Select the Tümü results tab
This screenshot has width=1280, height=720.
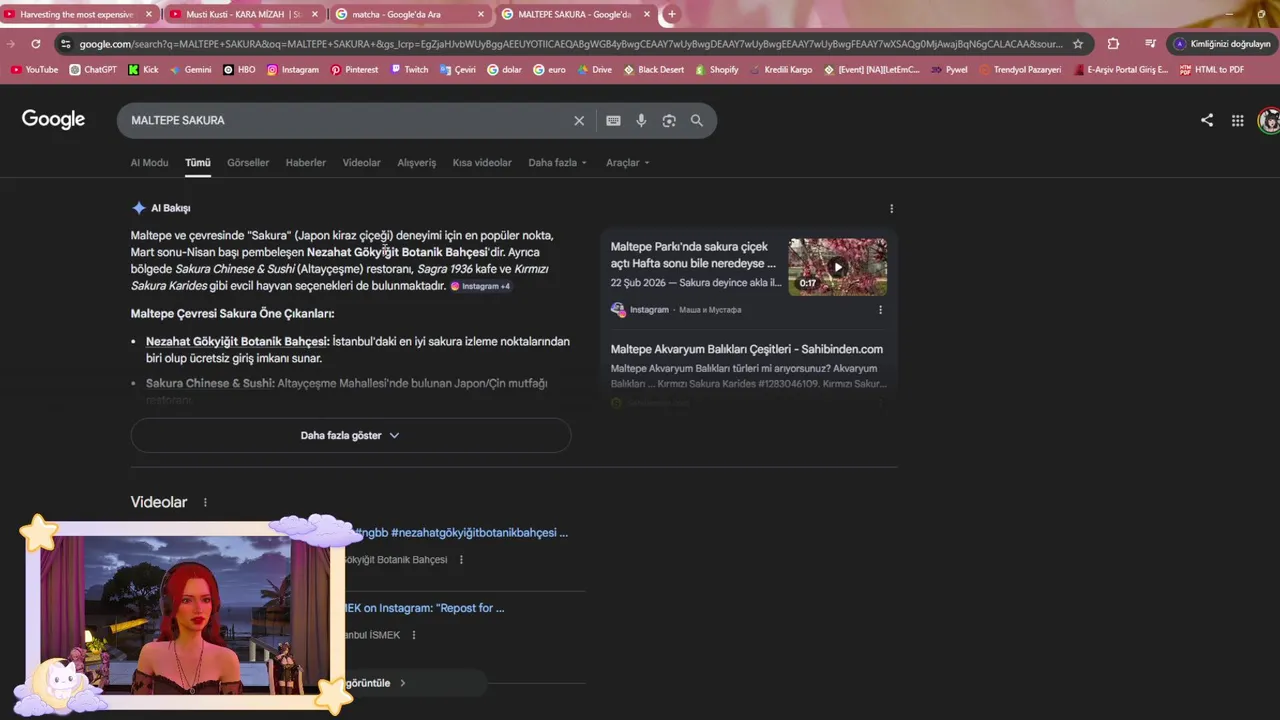[198, 162]
